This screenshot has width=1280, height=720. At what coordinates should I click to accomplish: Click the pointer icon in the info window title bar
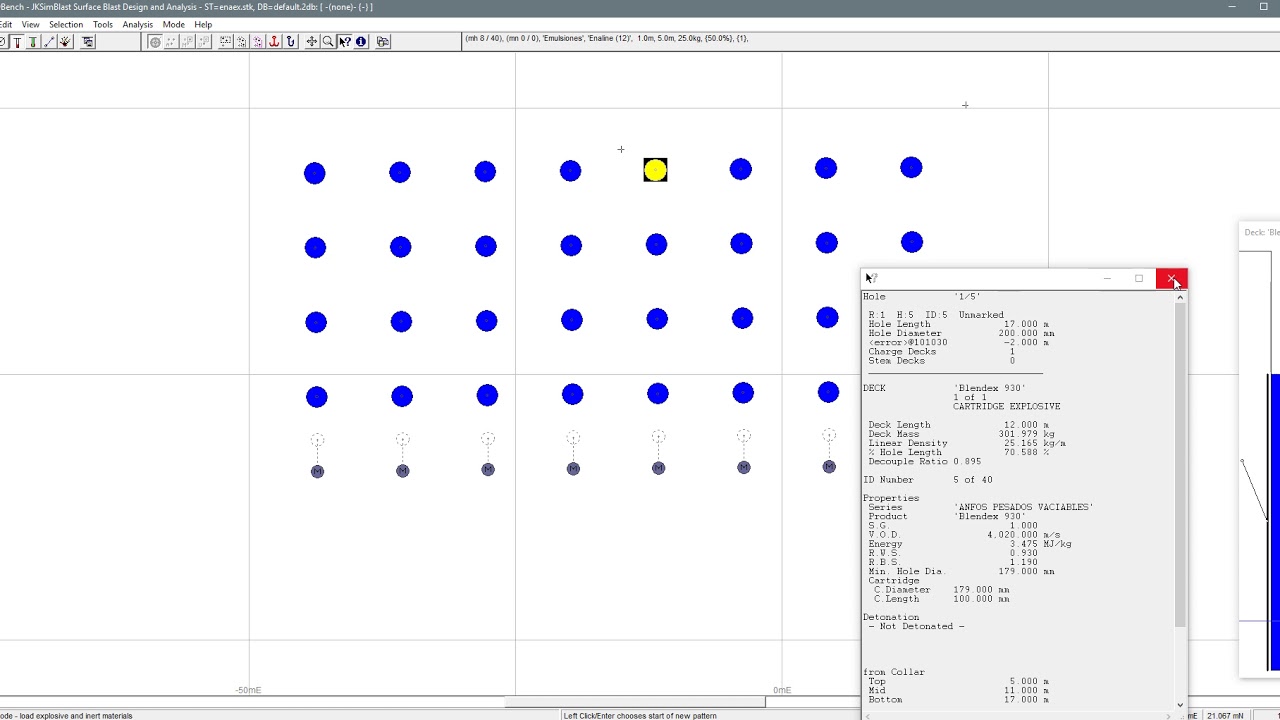pyautogui.click(x=871, y=278)
